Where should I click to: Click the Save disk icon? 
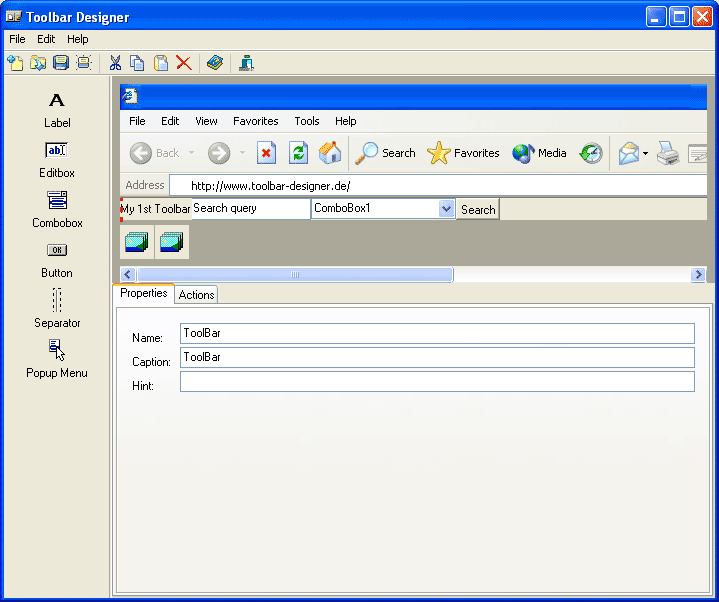(x=61, y=63)
